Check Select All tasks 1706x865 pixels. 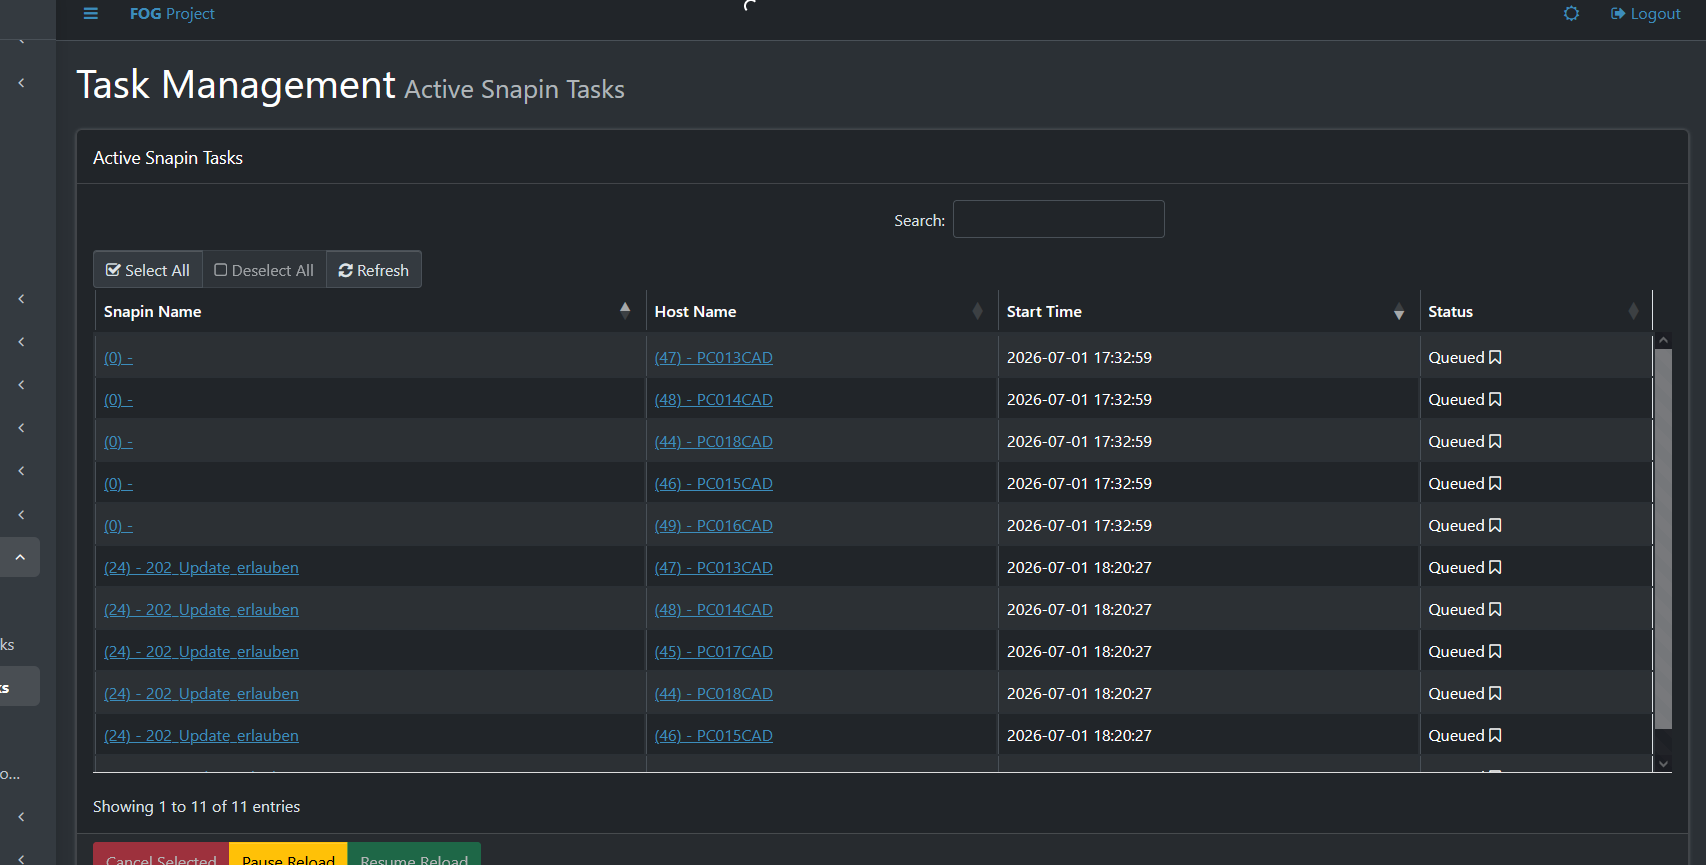[148, 270]
